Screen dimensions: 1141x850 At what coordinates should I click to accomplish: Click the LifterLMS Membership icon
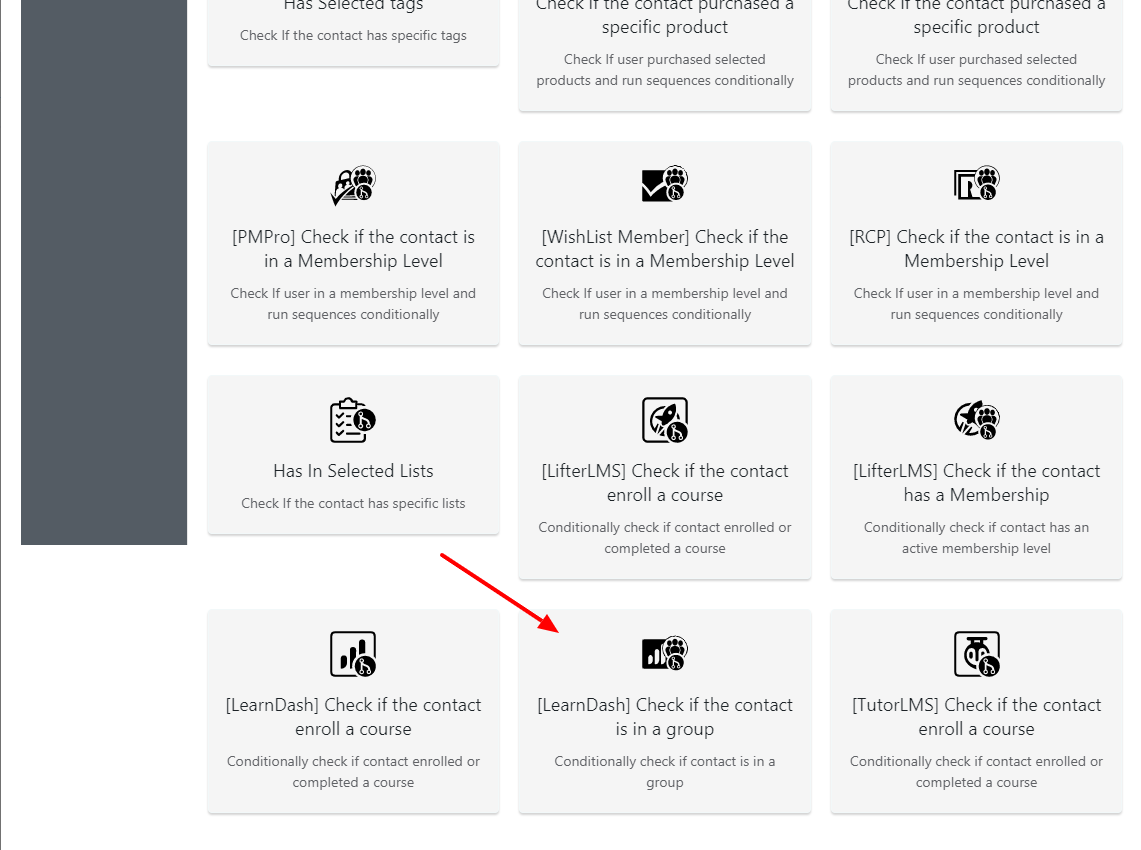[977, 419]
